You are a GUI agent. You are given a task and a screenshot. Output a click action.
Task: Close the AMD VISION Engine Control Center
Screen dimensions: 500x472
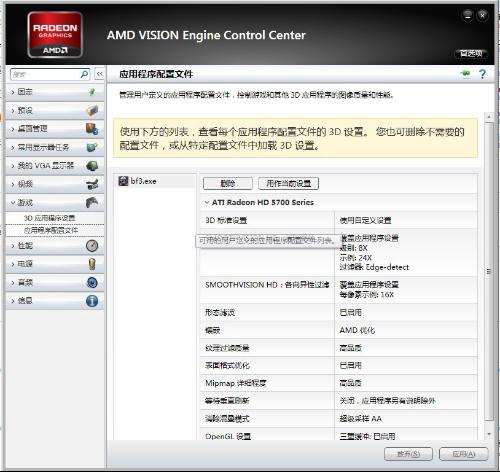point(482,15)
